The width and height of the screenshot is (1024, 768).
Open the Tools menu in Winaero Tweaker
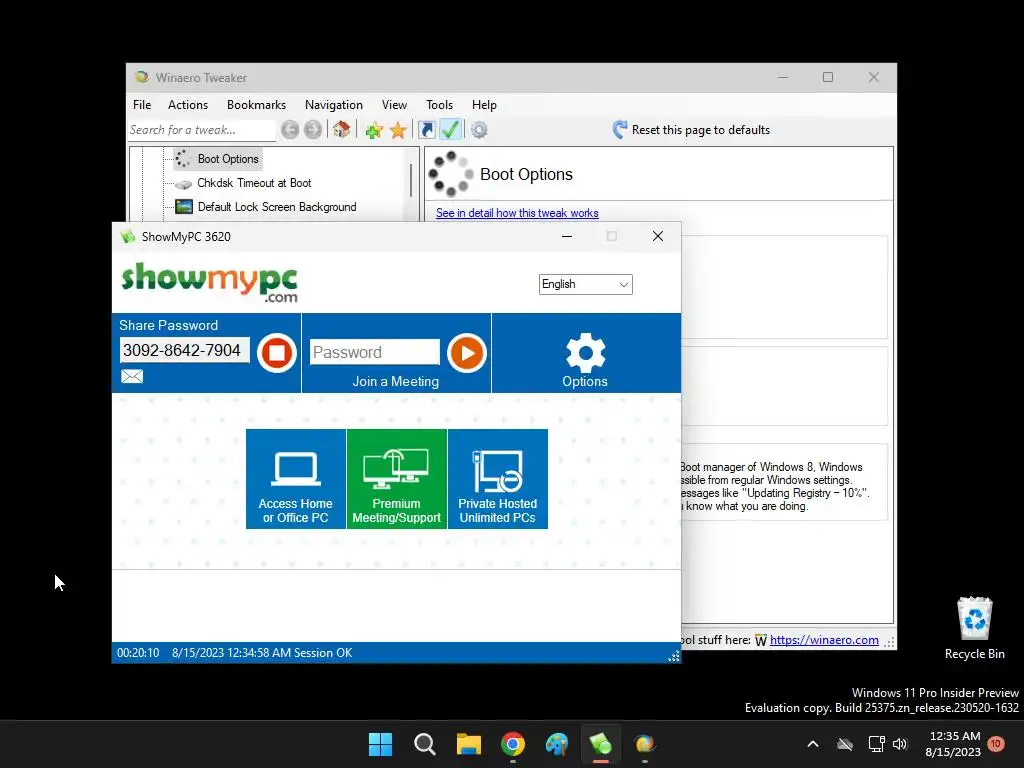click(440, 104)
